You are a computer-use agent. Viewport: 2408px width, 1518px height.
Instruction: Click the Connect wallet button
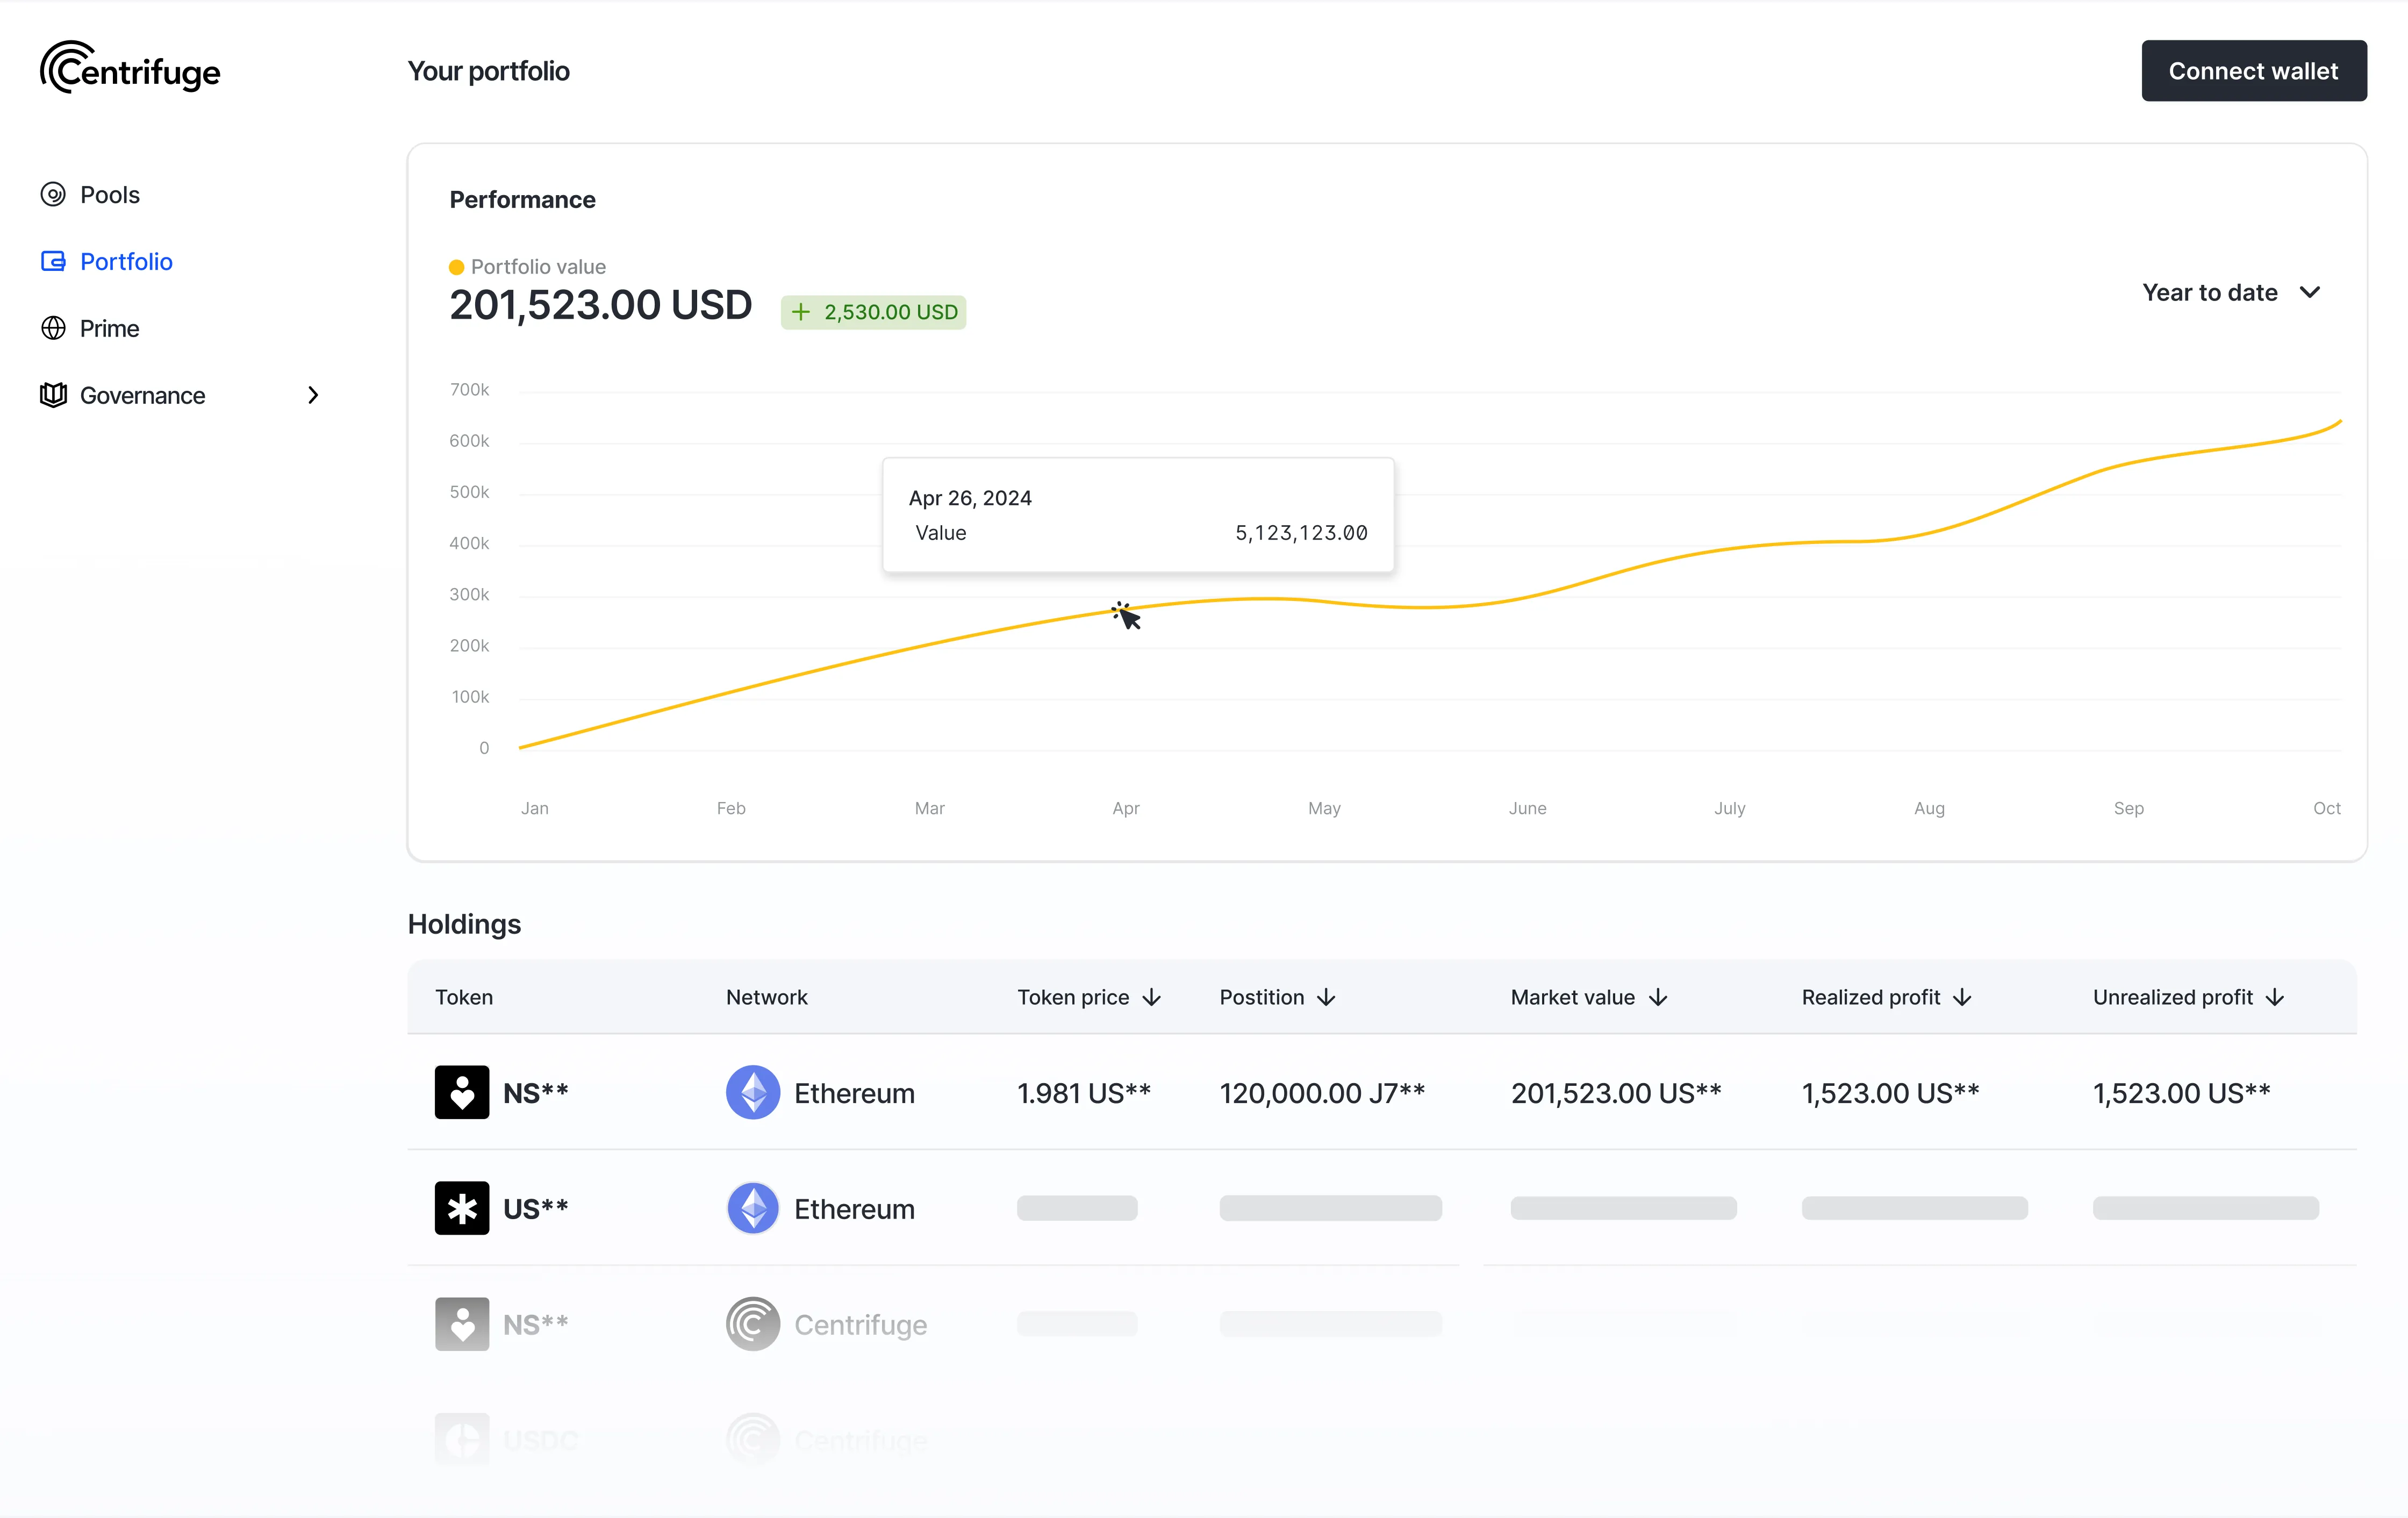pos(2253,71)
